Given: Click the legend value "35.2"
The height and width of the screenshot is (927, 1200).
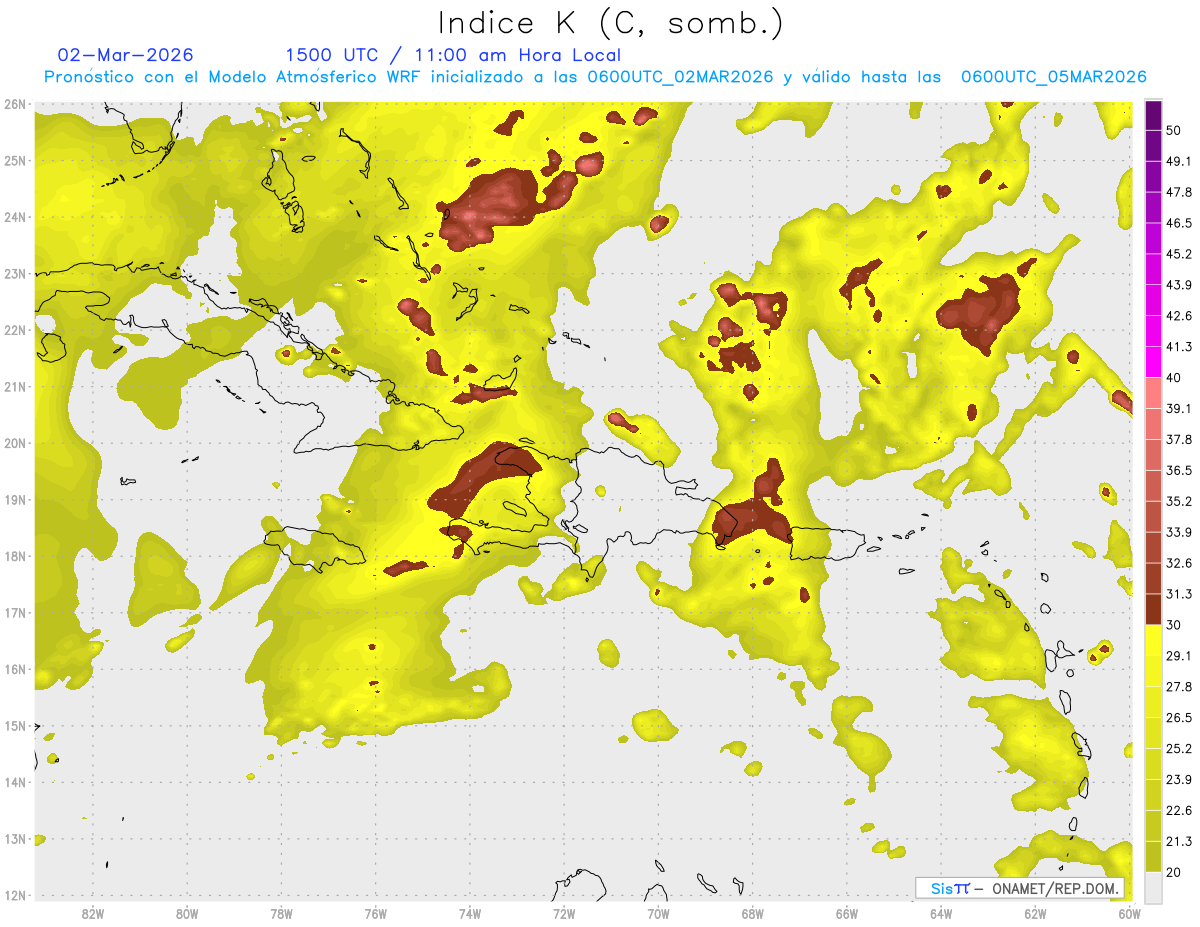Looking at the screenshot, I should pyautogui.click(x=1179, y=501).
